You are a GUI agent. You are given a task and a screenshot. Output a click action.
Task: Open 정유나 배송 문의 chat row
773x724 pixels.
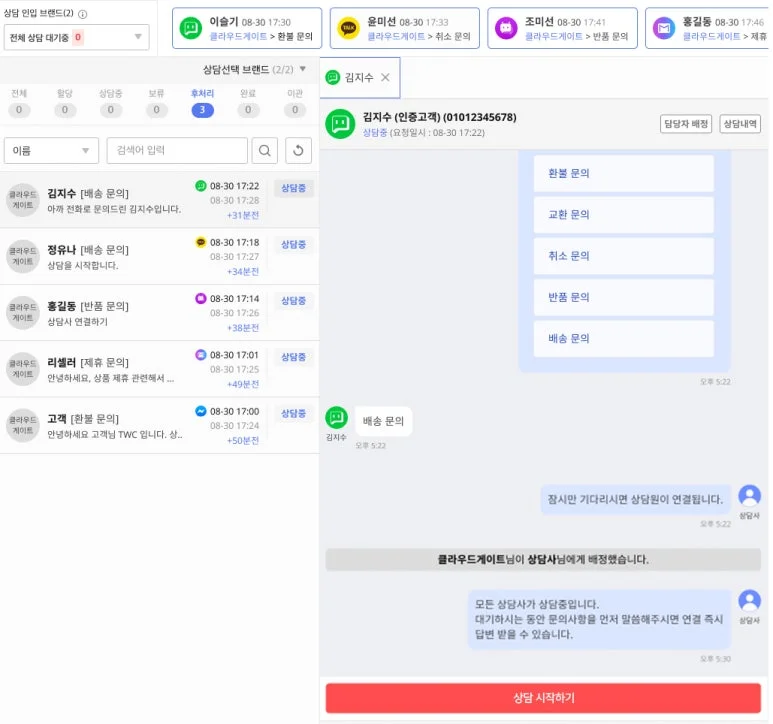pyautogui.click(x=159, y=256)
